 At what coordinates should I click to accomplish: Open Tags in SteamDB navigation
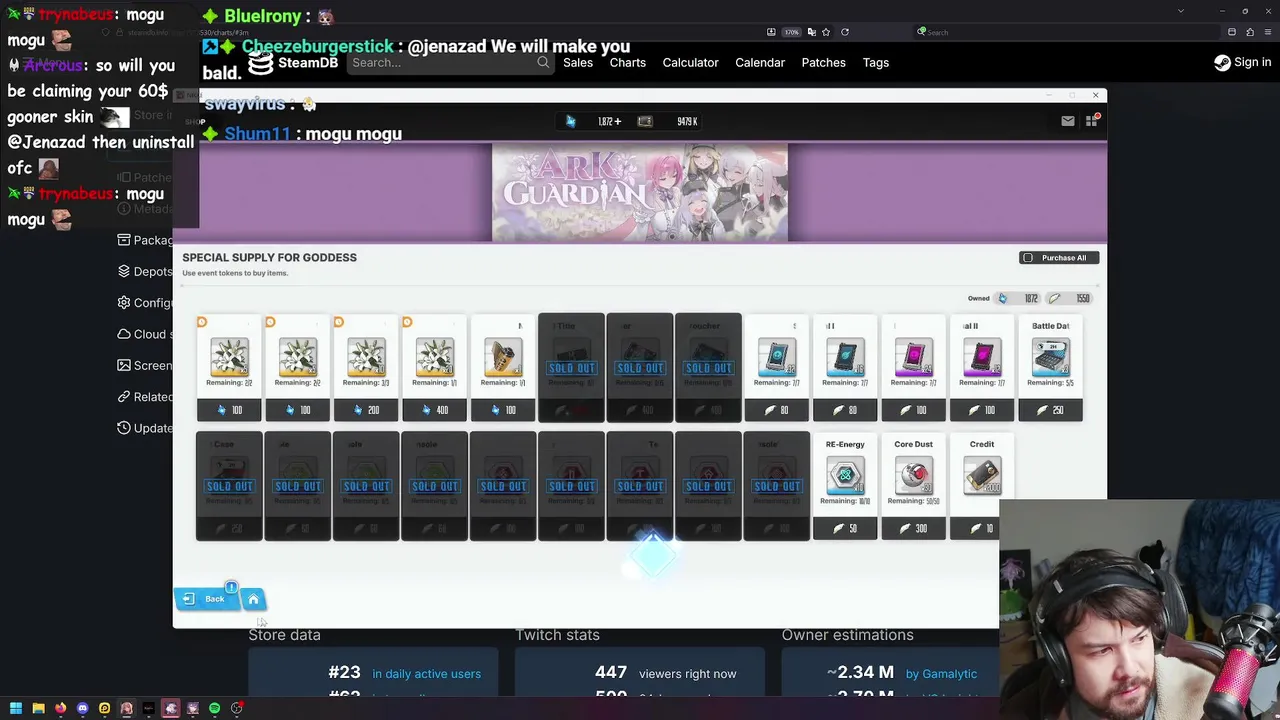876,62
